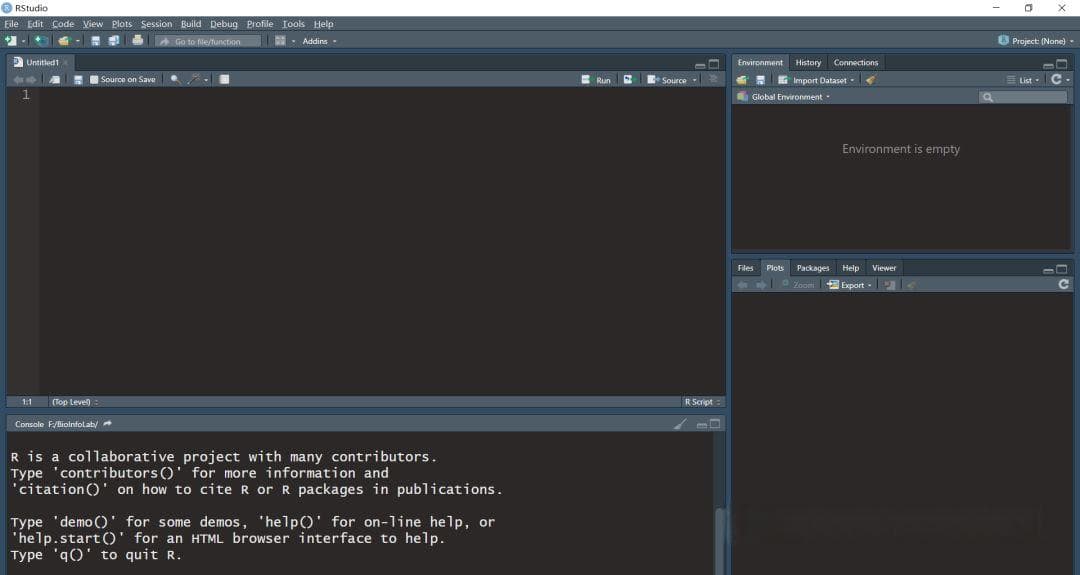
Task: Print the current file with the printer icon
Action: pyautogui.click(x=138, y=41)
